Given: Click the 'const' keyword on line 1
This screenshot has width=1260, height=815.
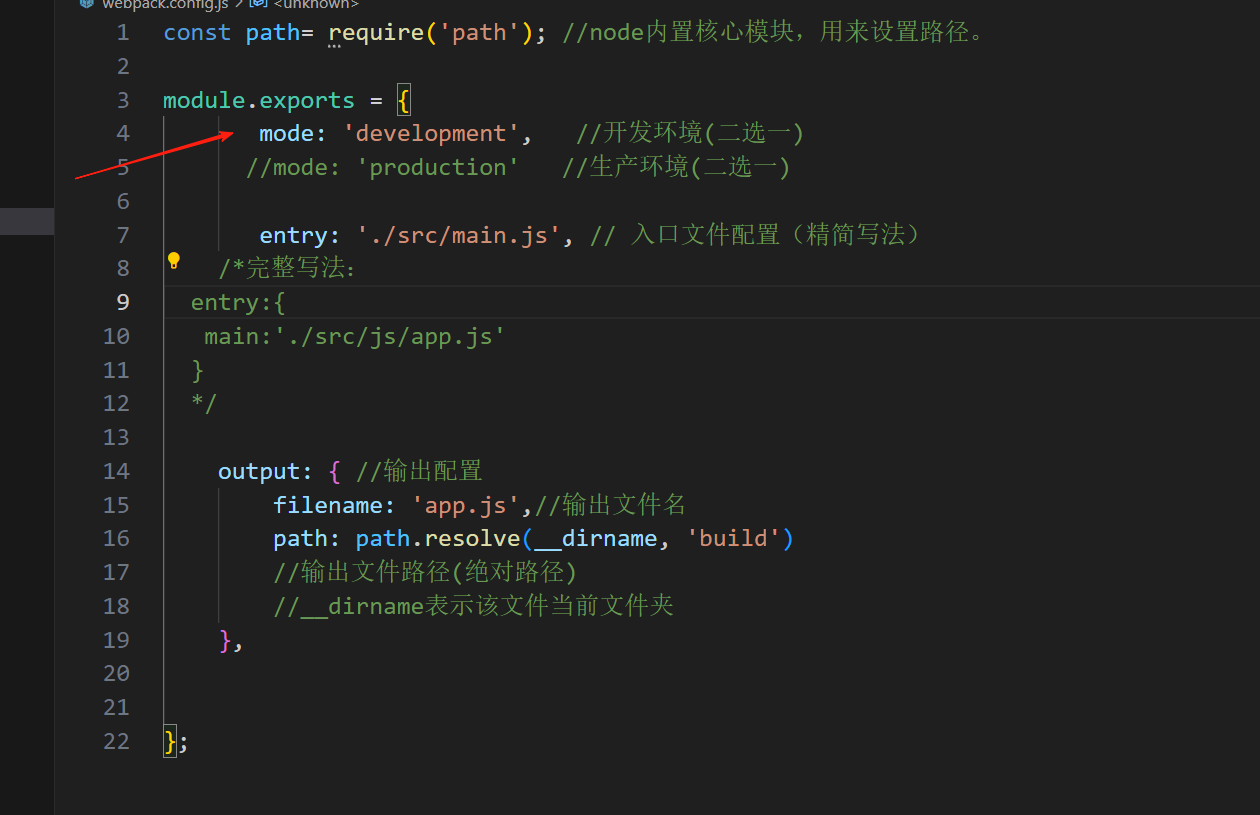Looking at the screenshot, I should click(197, 32).
